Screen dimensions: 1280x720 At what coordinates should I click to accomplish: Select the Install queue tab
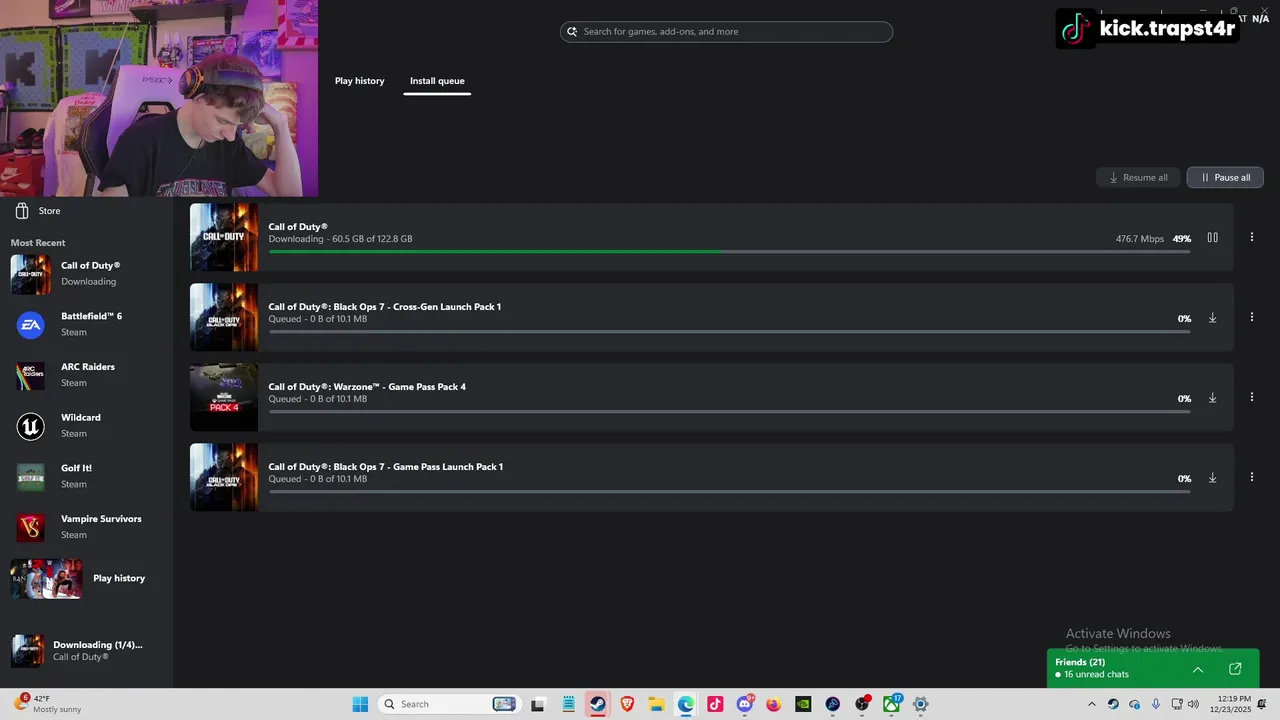coord(437,81)
